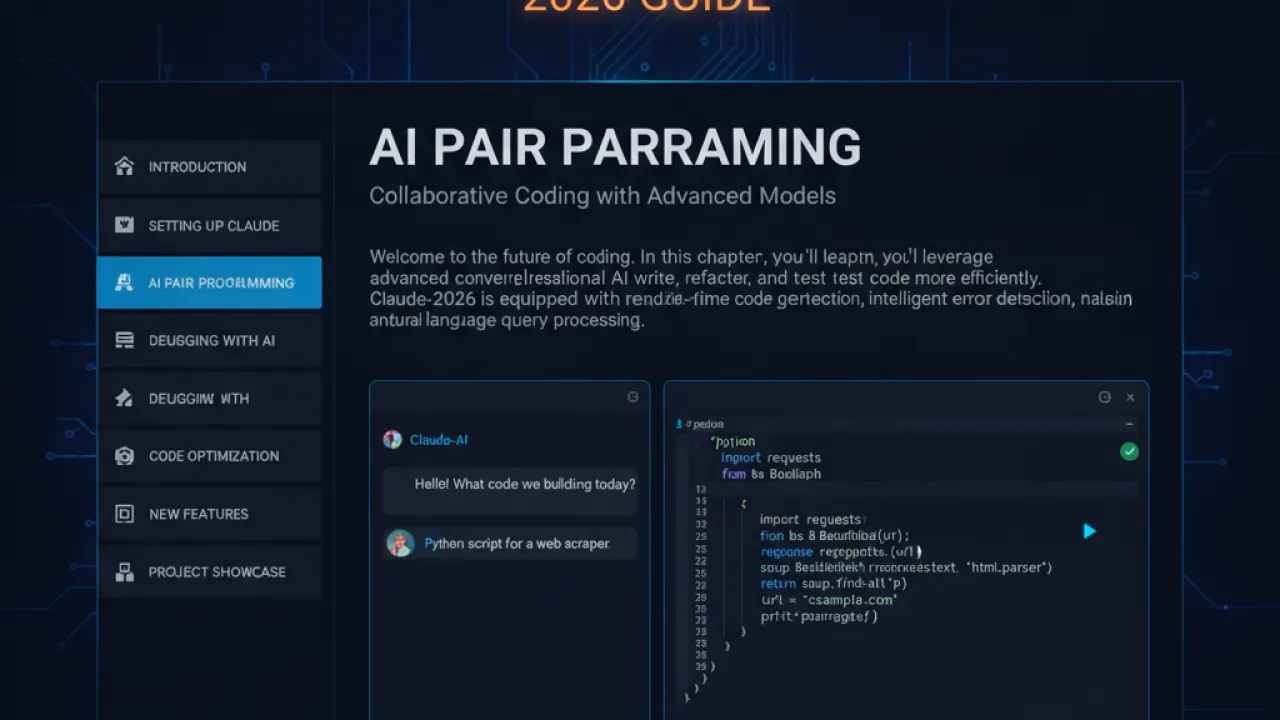Viewport: 1280px width, 720px height.
Task: Open the Introduction chapter
Action: pos(209,167)
